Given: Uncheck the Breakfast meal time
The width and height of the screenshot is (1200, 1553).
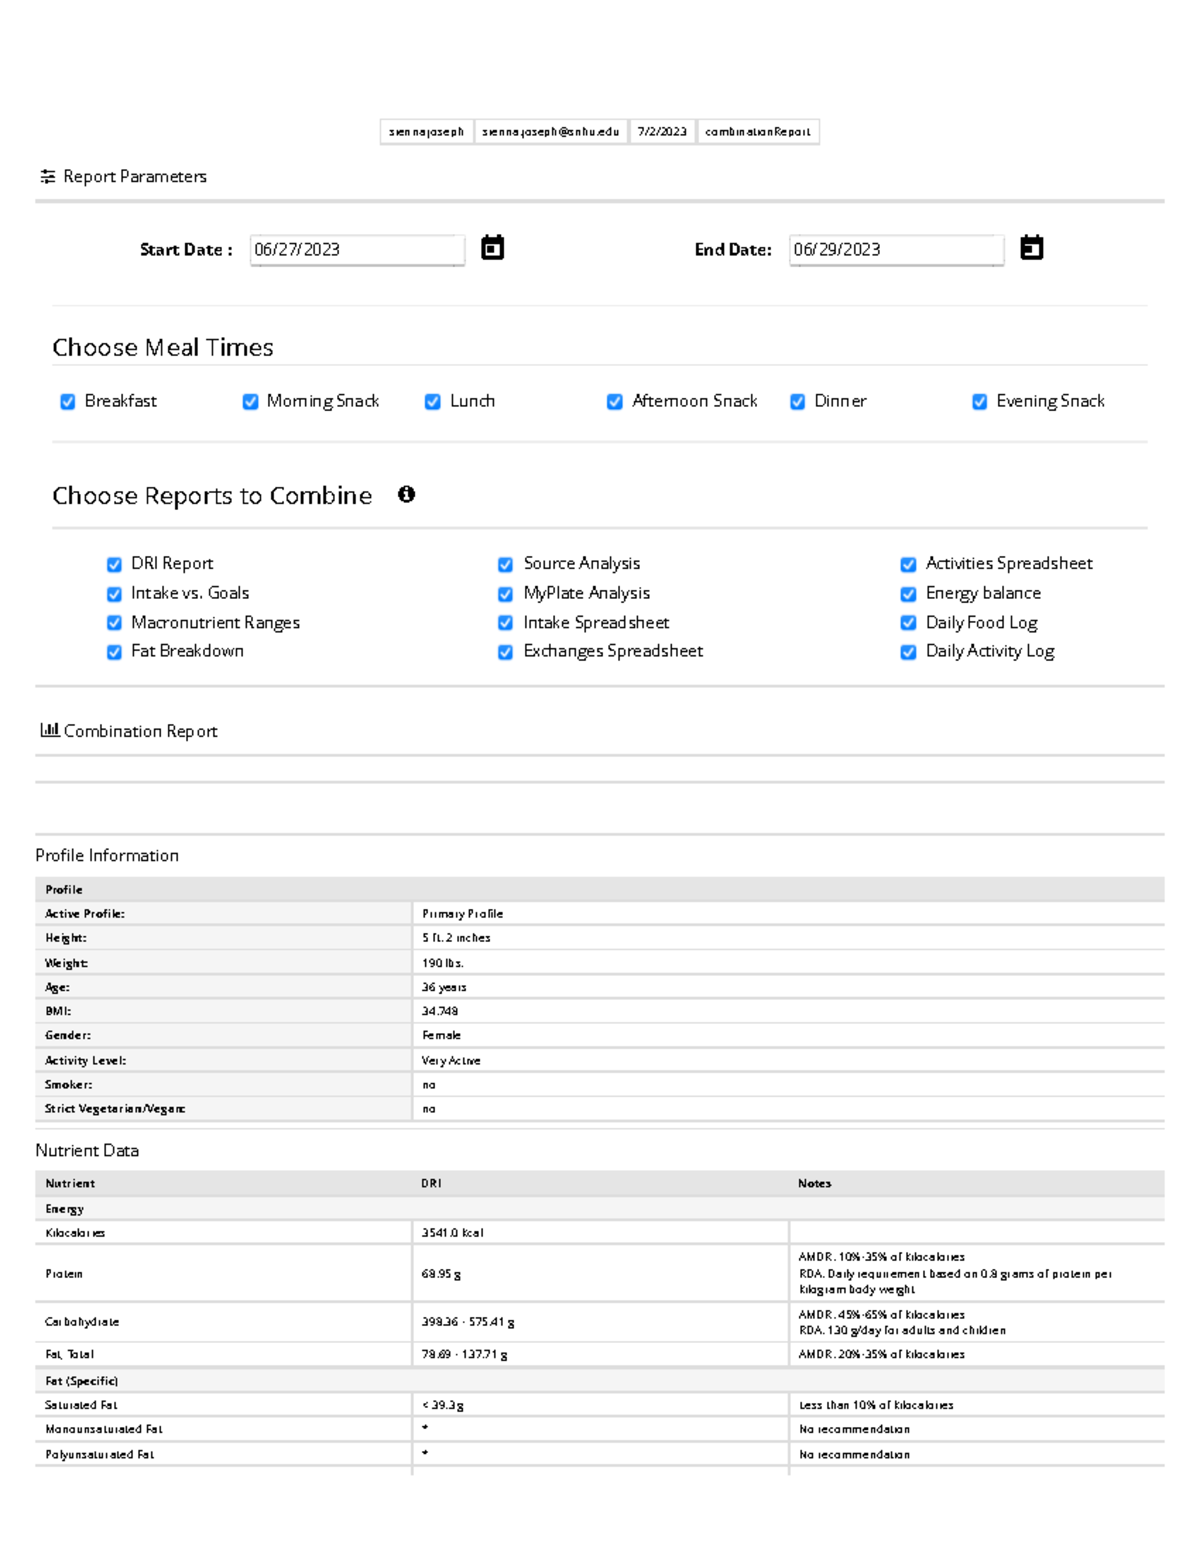Looking at the screenshot, I should (x=67, y=401).
